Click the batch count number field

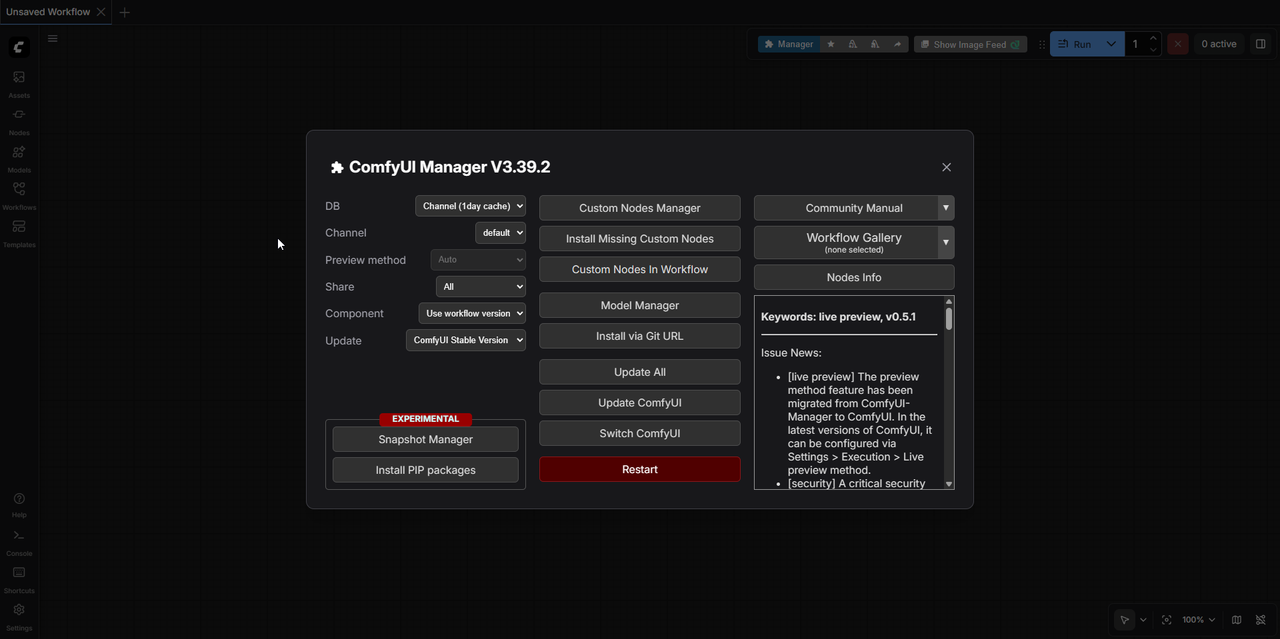(1136, 44)
